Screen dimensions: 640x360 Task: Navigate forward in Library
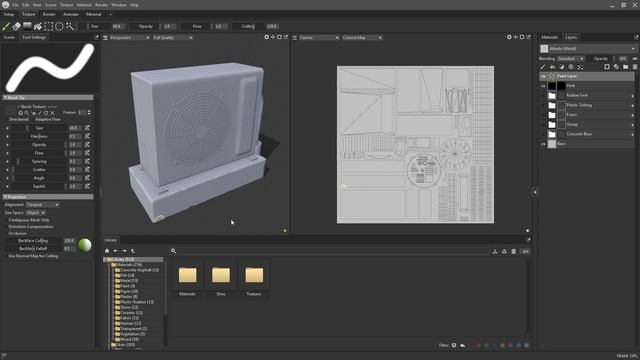tap(124, 251)
